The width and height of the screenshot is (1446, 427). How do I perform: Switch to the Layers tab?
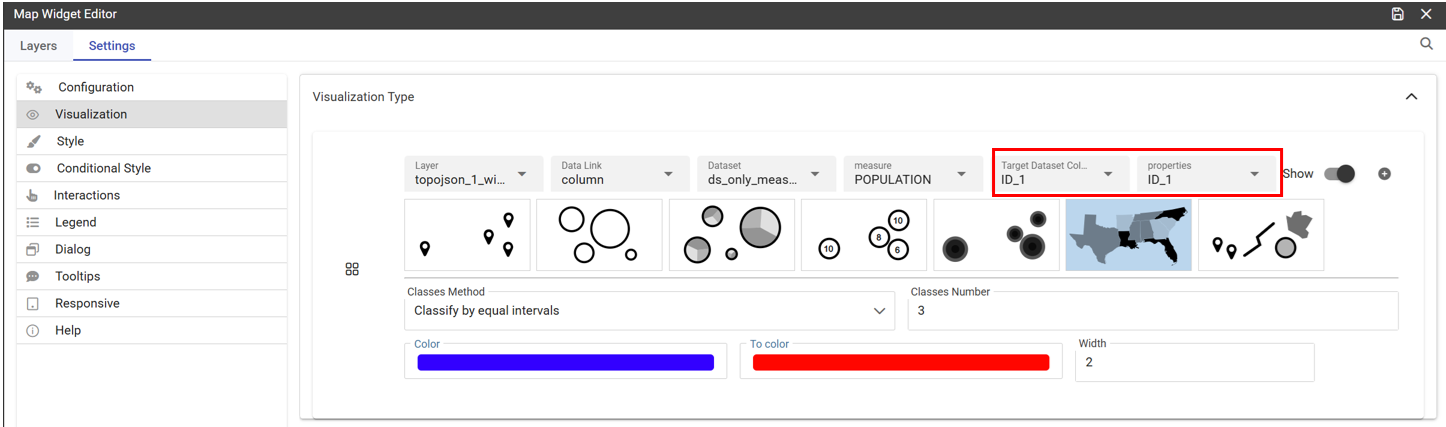click(39, 46)
